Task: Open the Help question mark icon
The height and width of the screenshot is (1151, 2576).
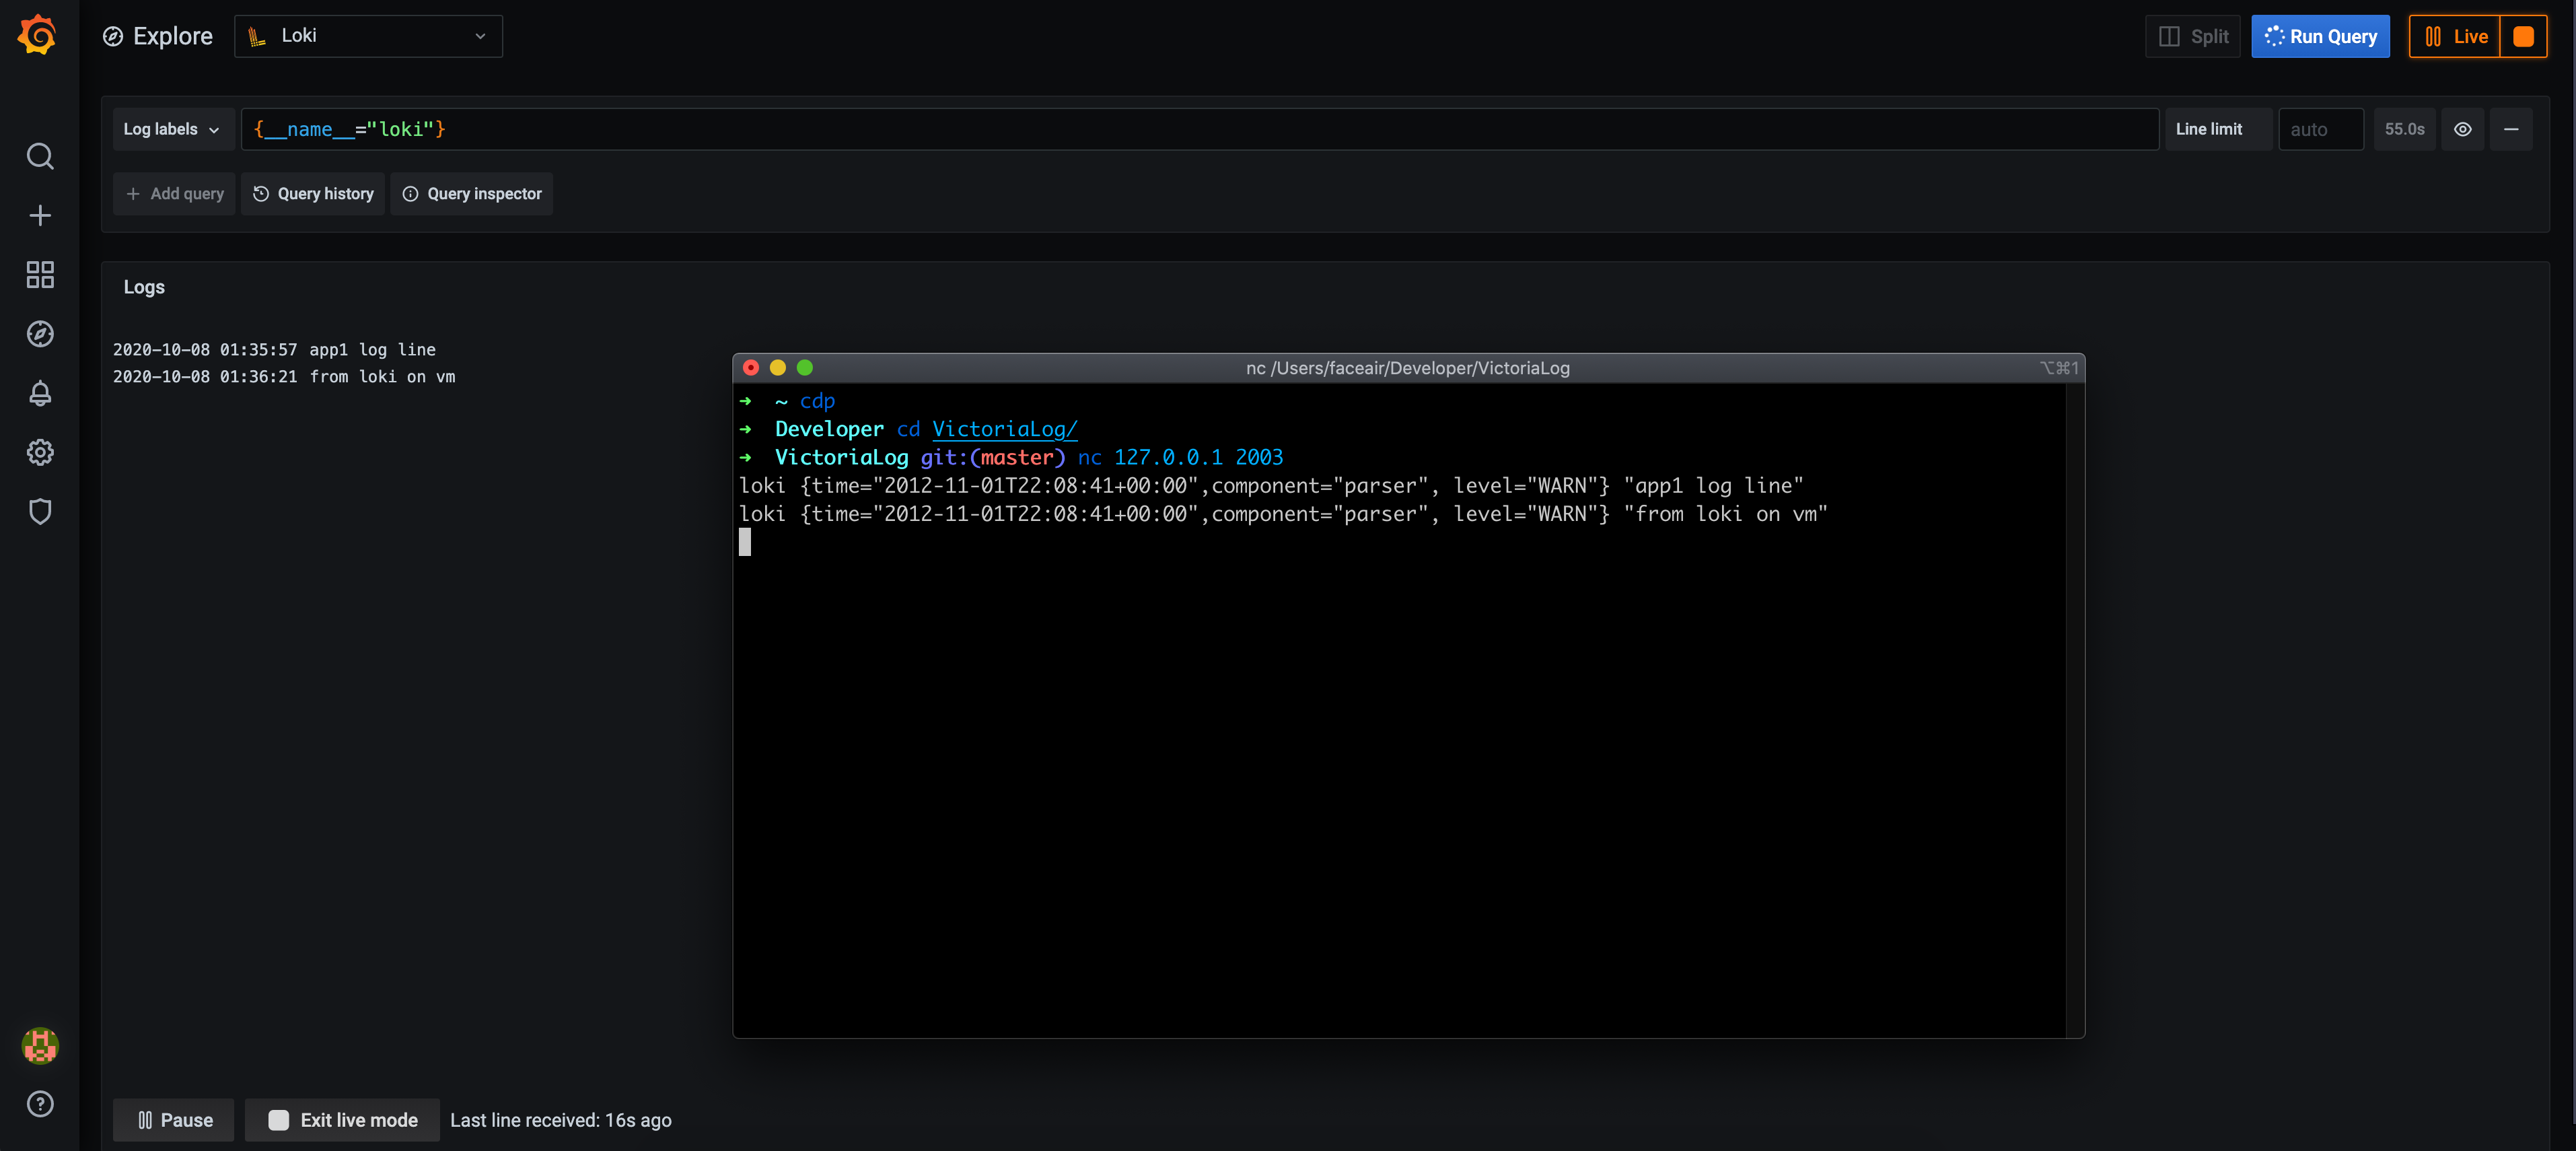Action: tap(40, 1104)
